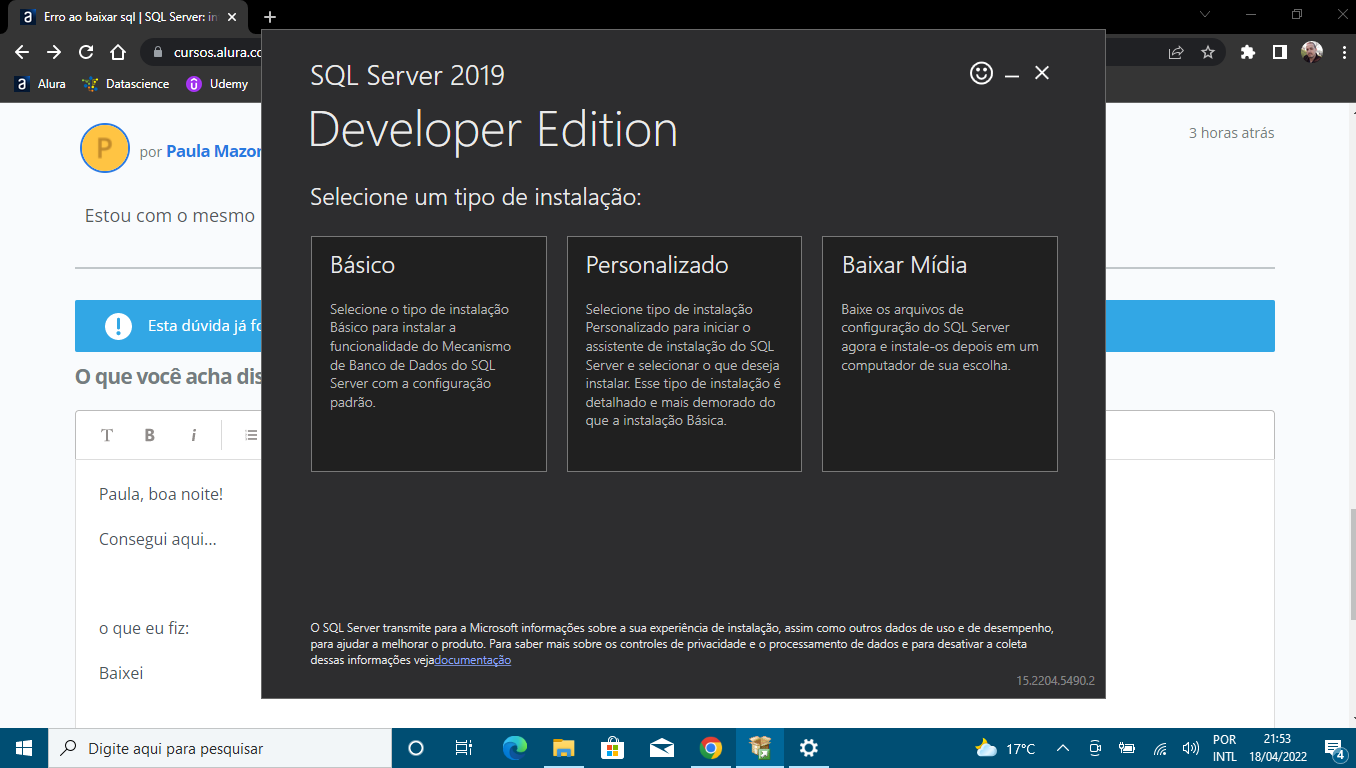Click the info icon in the blue banner
The image size is (1356, 768).
[118, 326]
